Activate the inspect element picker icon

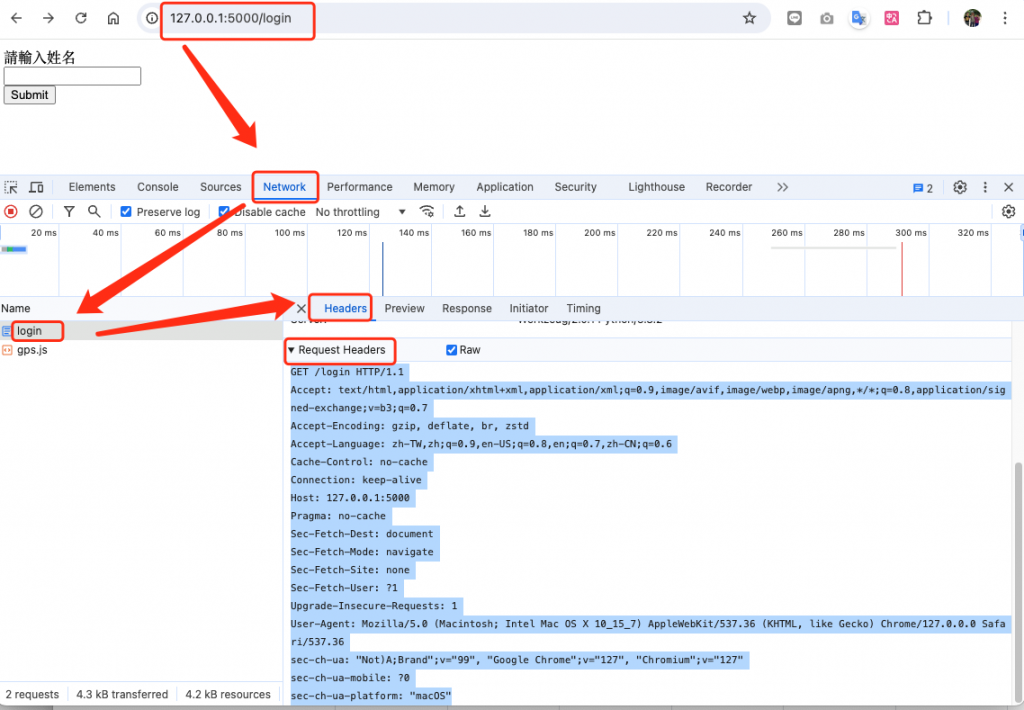[x=11, y=187]
